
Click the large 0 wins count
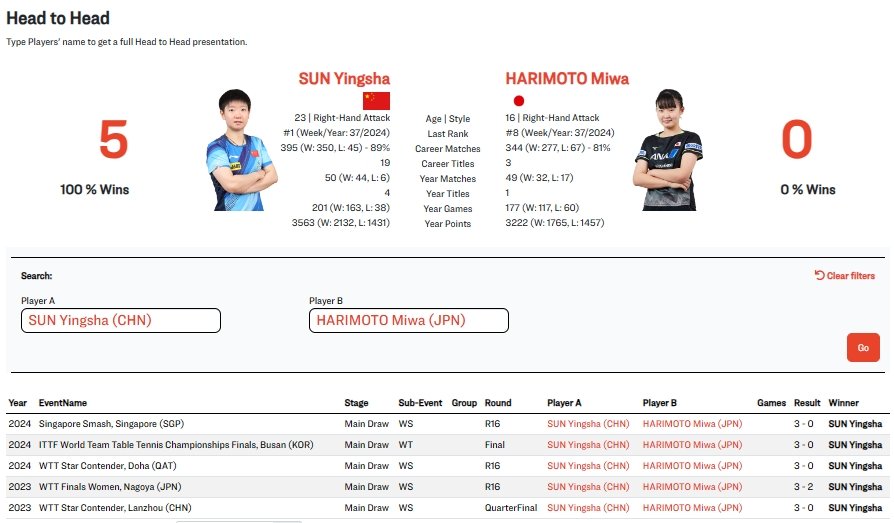point(797,140)
